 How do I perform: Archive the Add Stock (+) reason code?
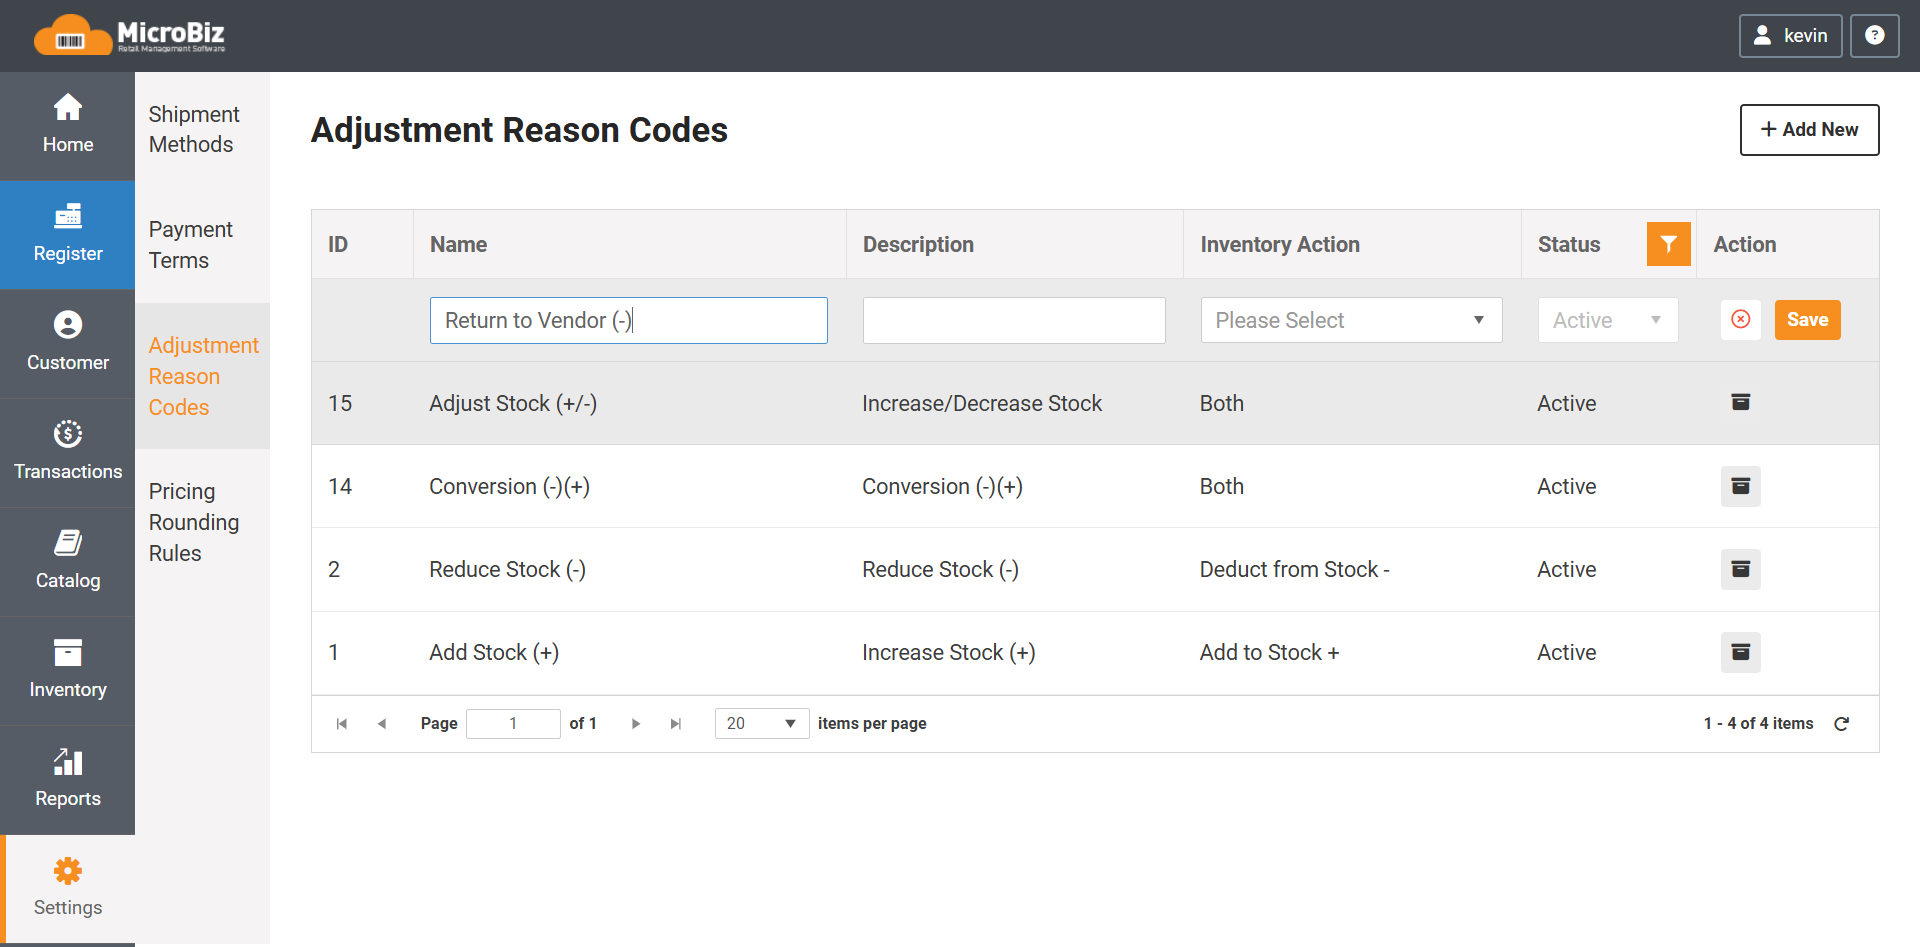pyautogui.click(x=1740, y=652)
